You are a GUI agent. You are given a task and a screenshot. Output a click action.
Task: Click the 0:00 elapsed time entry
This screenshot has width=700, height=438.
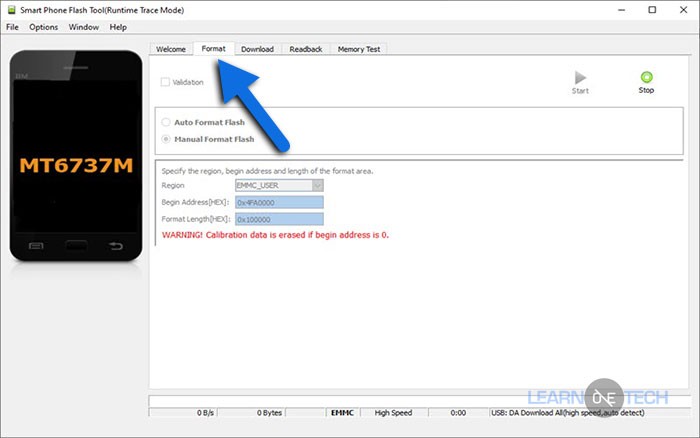point(458,413)
